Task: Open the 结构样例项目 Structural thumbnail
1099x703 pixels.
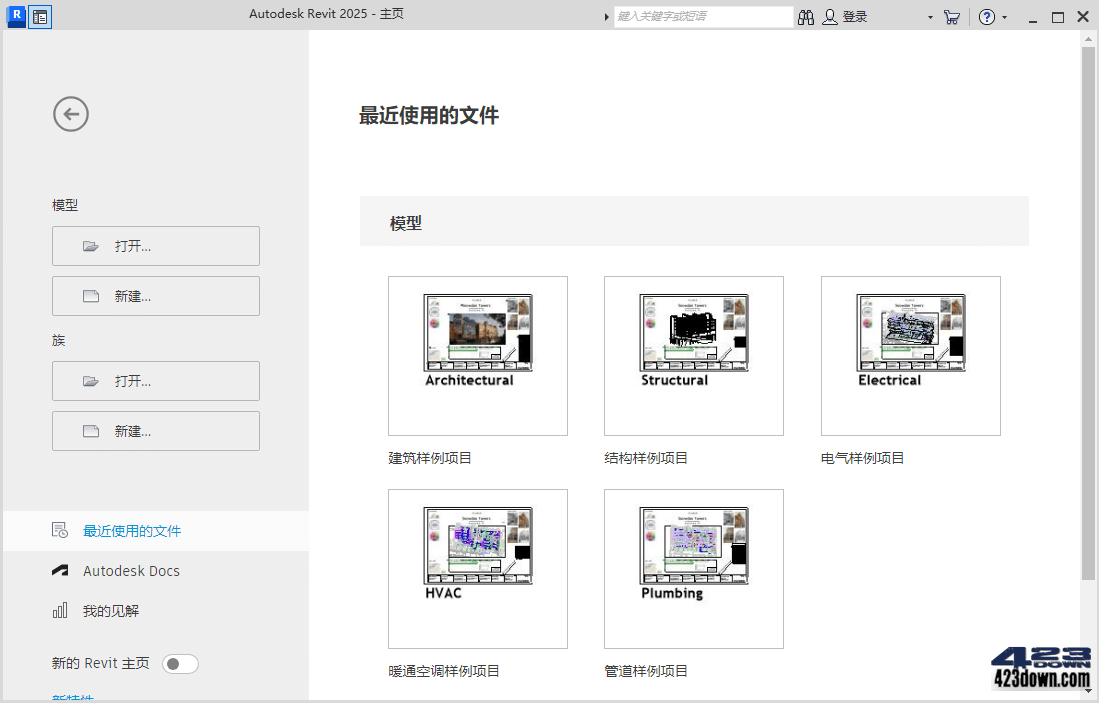Action: pyautogui.click(x=693, y=355)
